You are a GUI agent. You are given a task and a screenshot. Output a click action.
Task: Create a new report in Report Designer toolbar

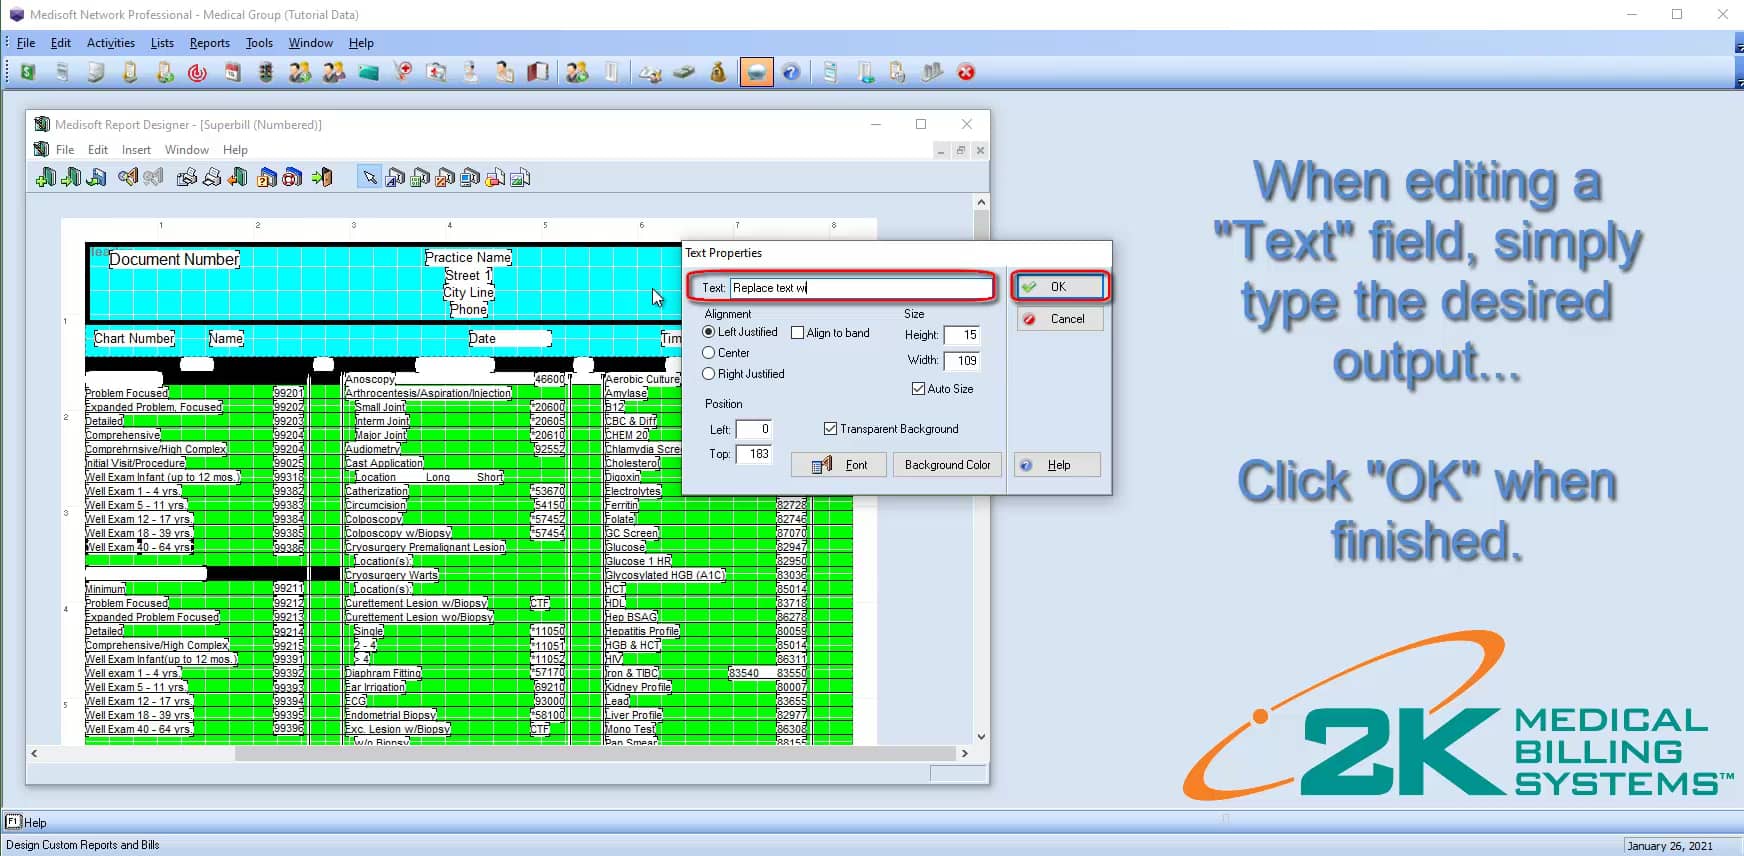46,178
